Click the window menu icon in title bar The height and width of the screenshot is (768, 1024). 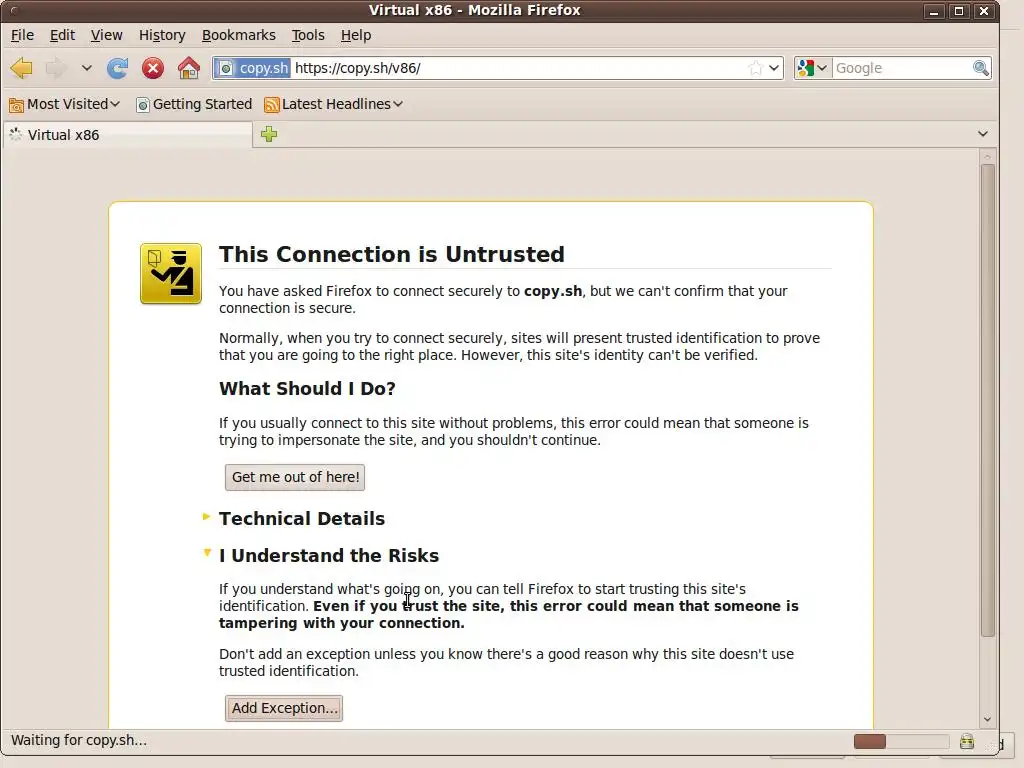[13, 10]
